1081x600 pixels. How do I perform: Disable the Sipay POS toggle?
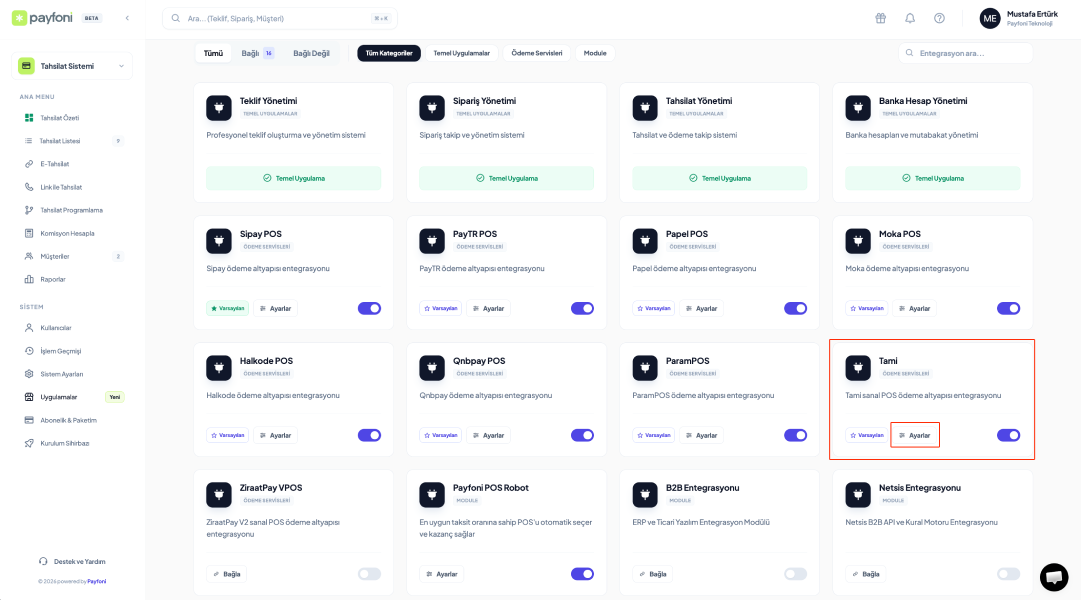369,308
